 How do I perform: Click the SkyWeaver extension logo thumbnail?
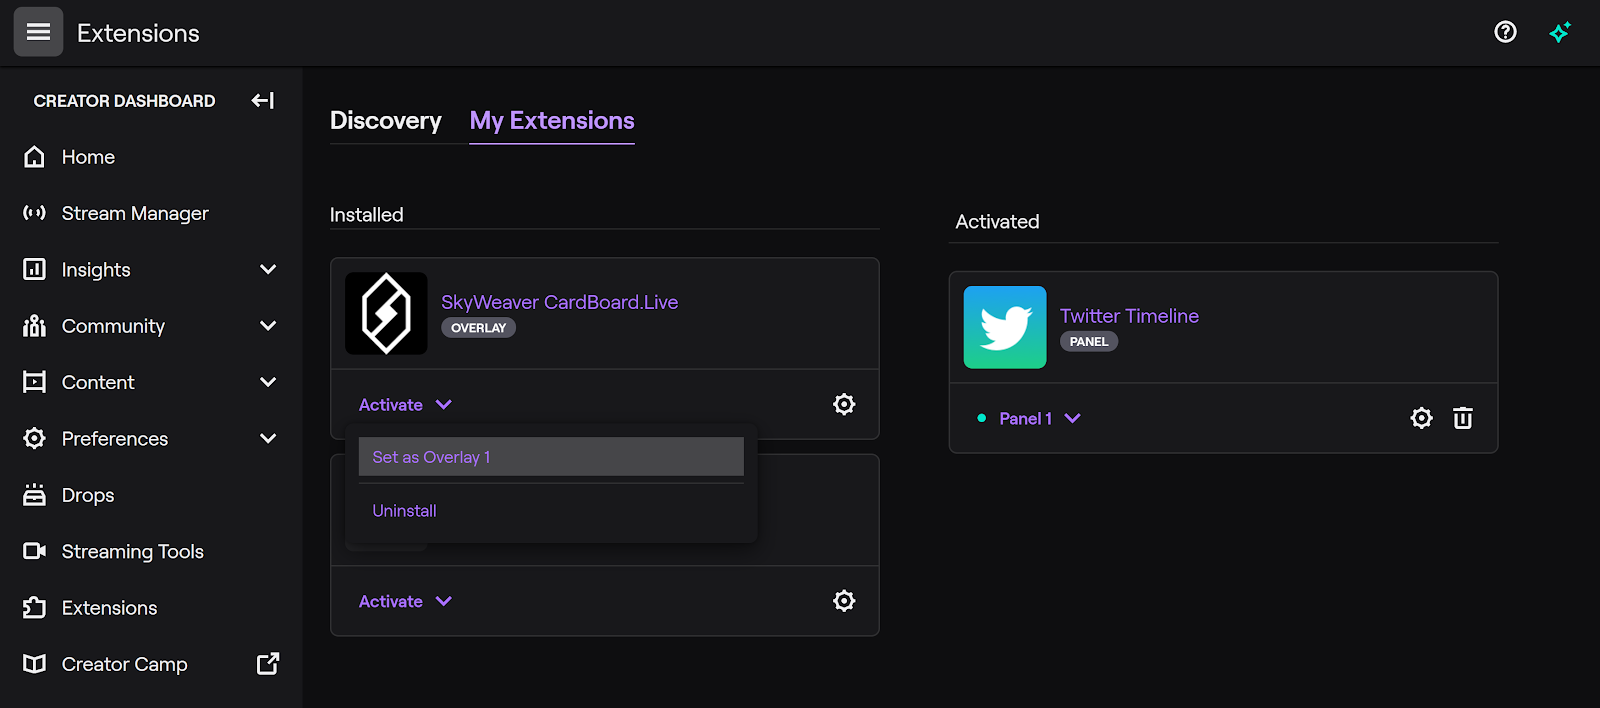[386, 314]
